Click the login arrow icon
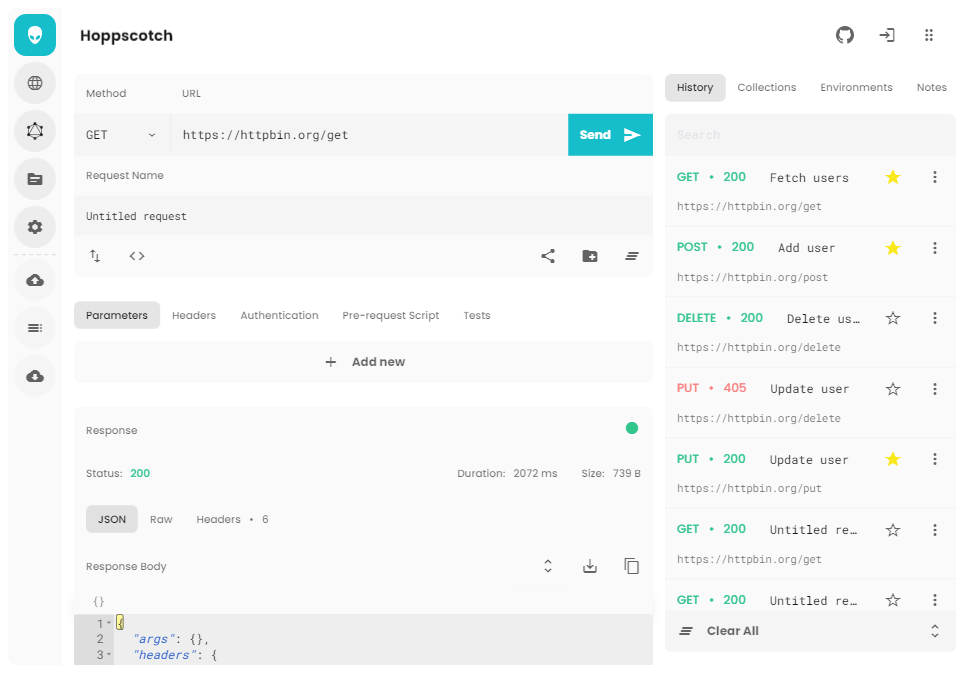This screenshot has width=976, height=673. coord(887,35)
